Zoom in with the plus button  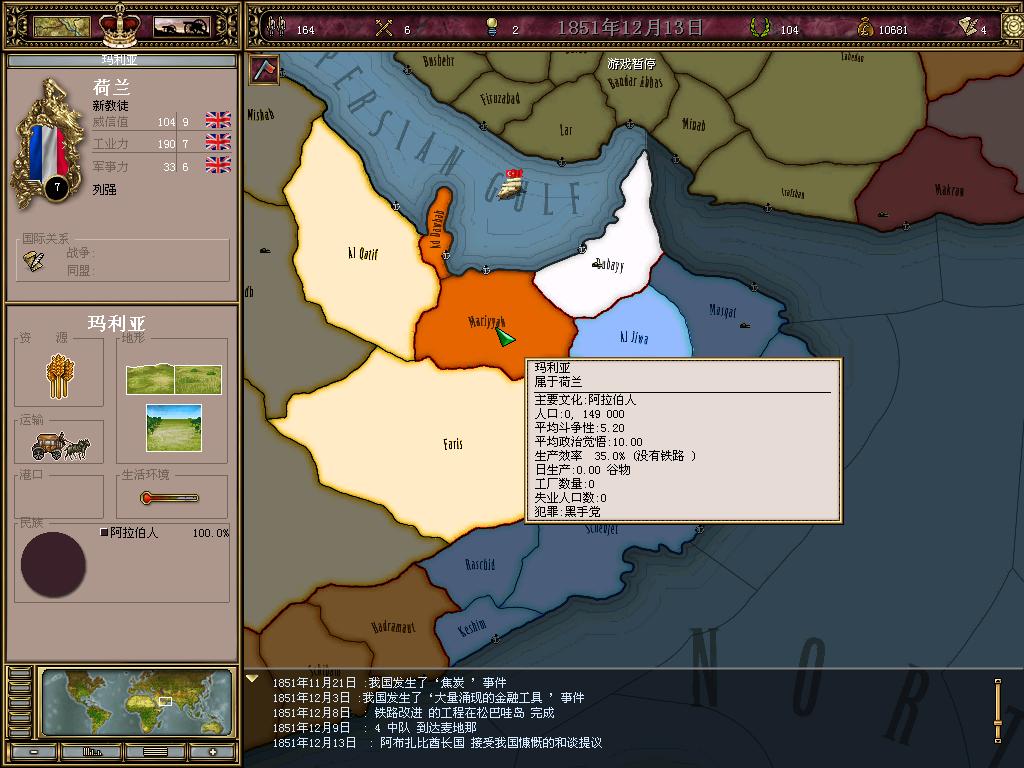click(x=212, y=752)
